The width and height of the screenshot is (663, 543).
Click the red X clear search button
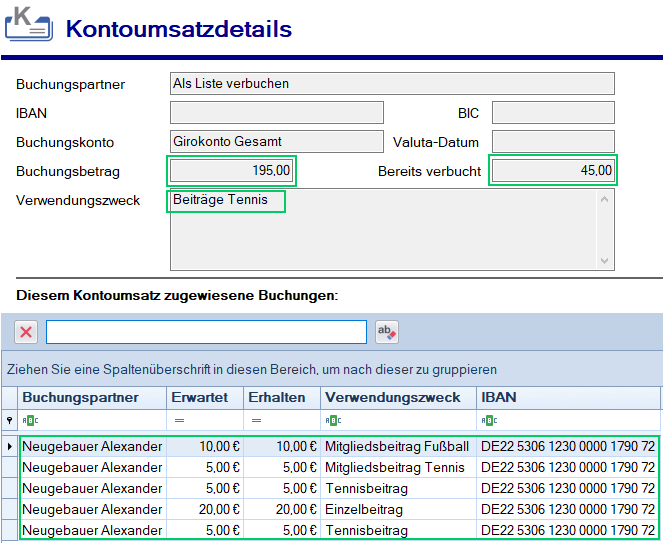(x=27, y=332)
